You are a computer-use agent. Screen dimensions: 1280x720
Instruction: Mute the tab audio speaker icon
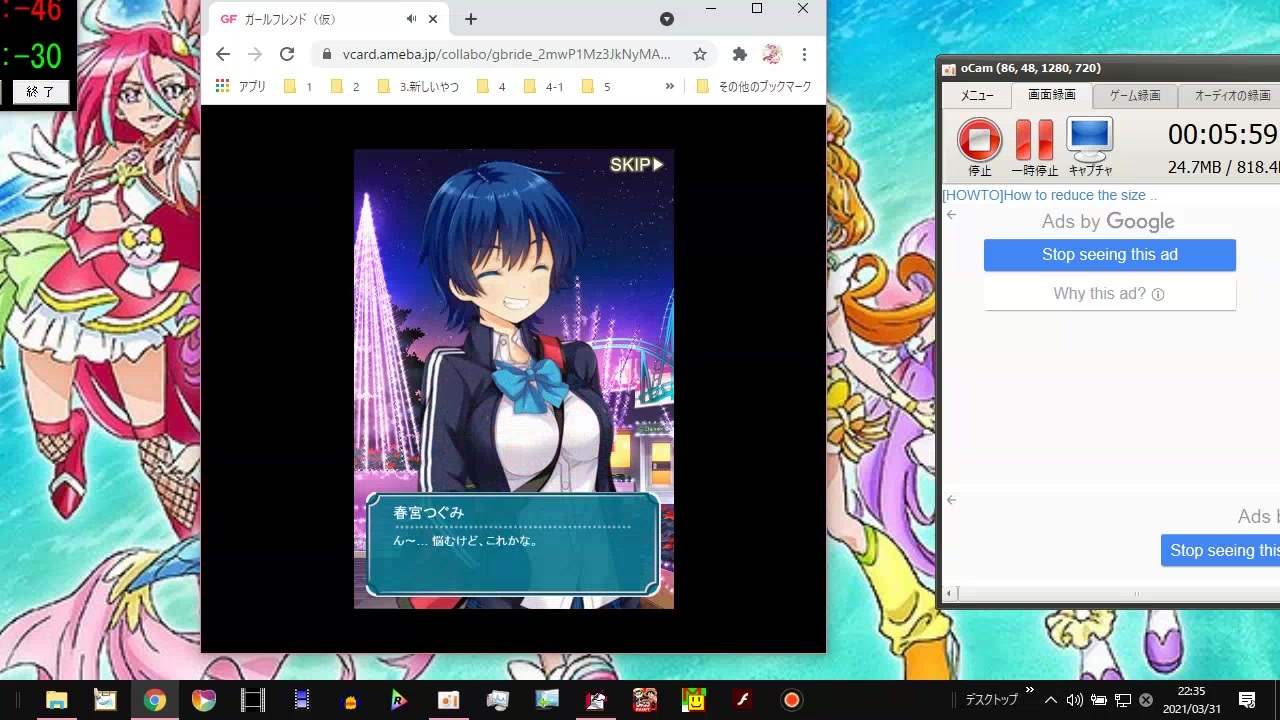tap(411, 19)
